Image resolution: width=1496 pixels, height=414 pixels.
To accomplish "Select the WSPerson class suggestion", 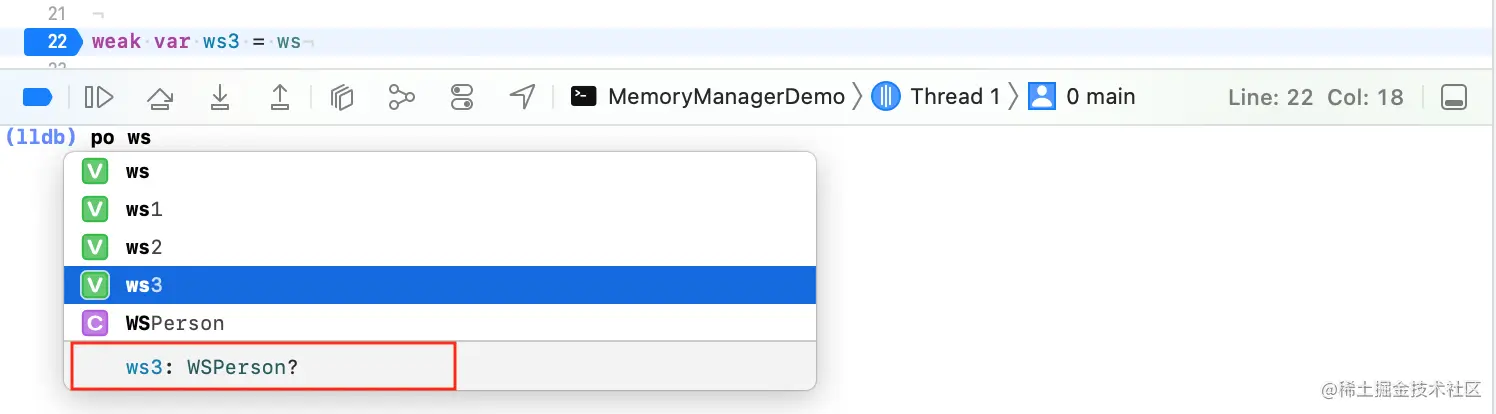I will click(x=440, y=323).
